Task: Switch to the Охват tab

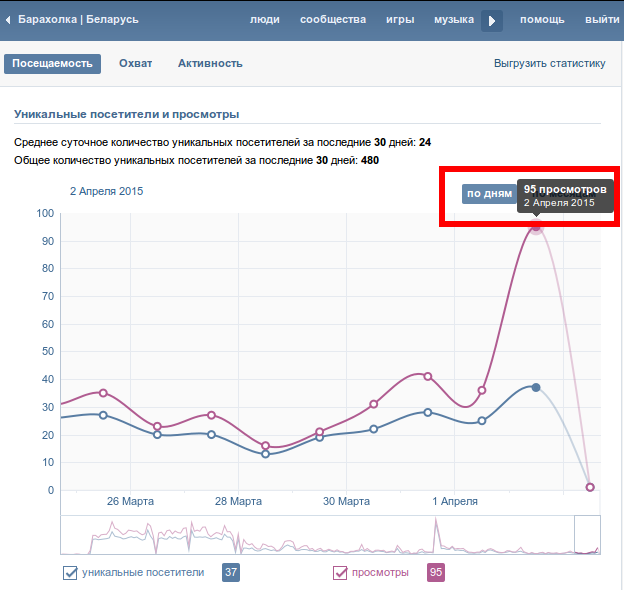Action: click(x=136, y=64)
